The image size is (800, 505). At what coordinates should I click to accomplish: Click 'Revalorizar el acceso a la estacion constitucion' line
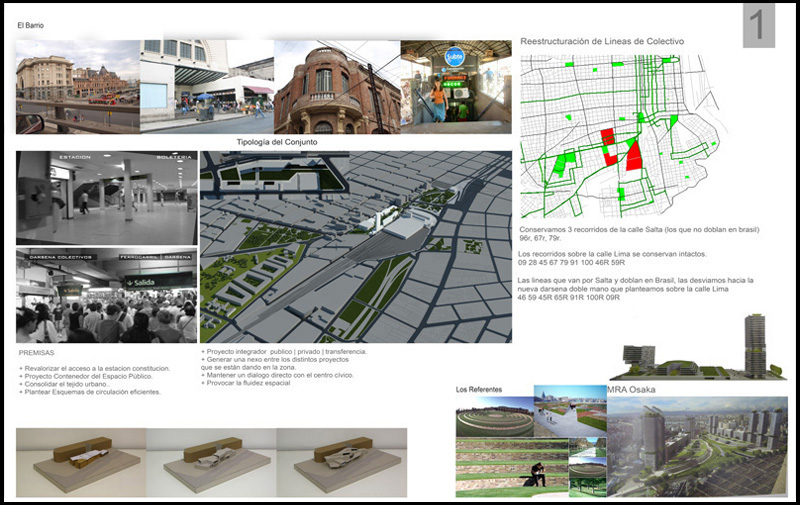coord(94,368)
